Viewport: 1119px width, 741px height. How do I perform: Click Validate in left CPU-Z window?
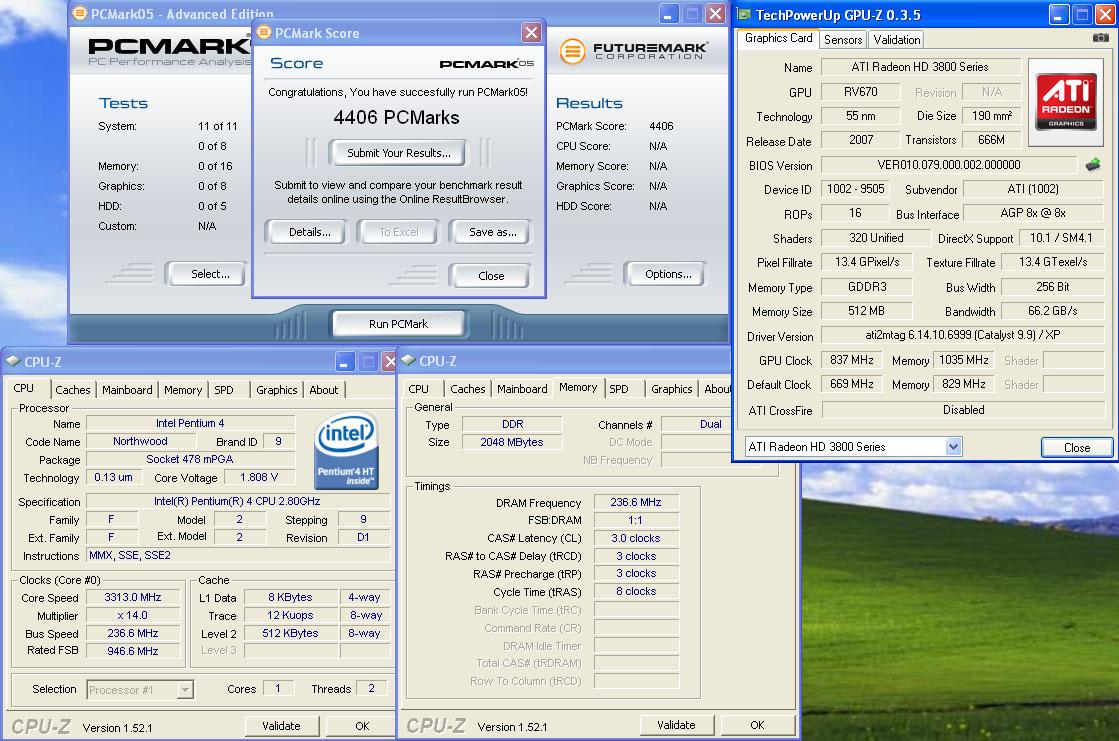click(x=281, y=726)
